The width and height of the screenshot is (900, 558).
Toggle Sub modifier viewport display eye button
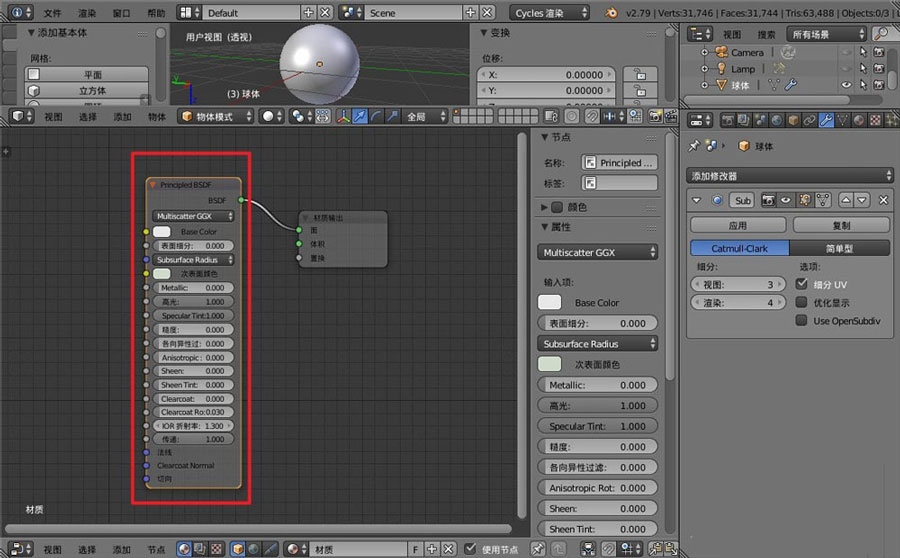click(786, 200)
